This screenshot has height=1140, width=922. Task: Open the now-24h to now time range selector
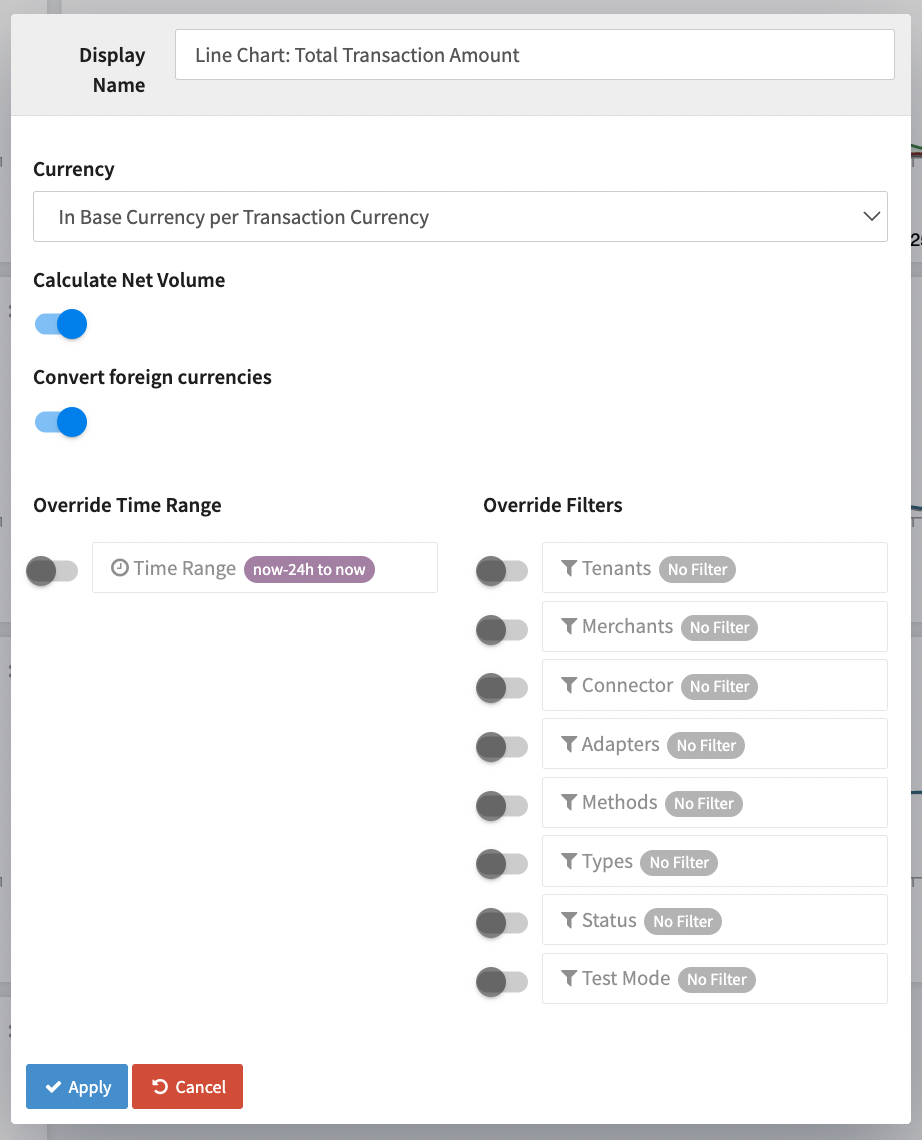(309, 569)
